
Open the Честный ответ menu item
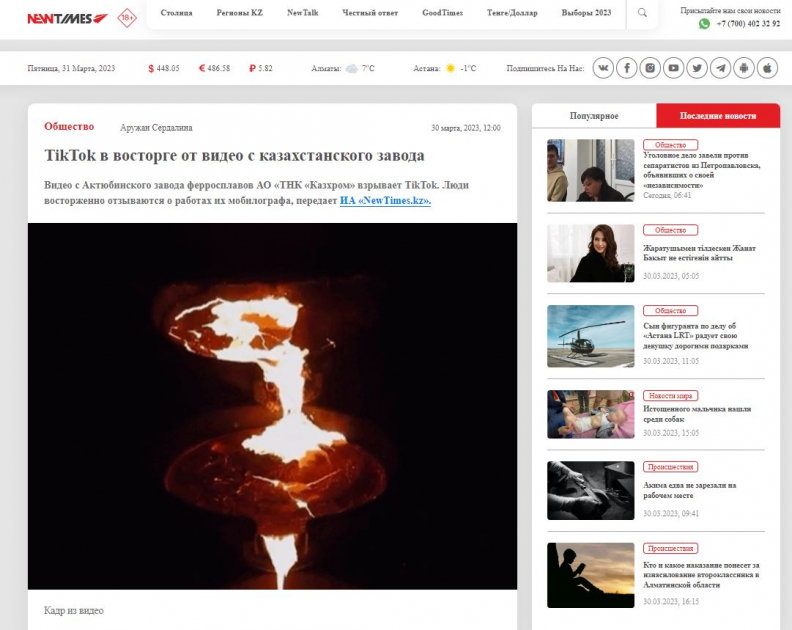(x=370, y=13)
